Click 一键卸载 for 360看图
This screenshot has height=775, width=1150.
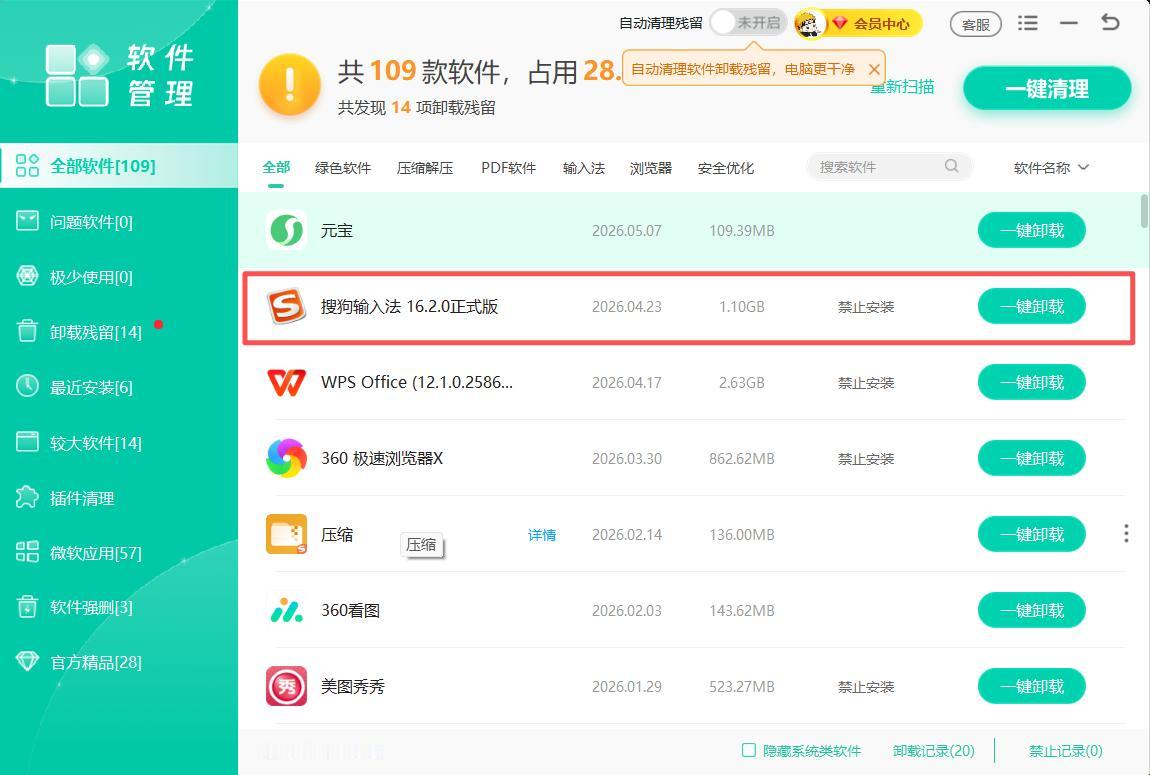click(x=1031, y=610)
